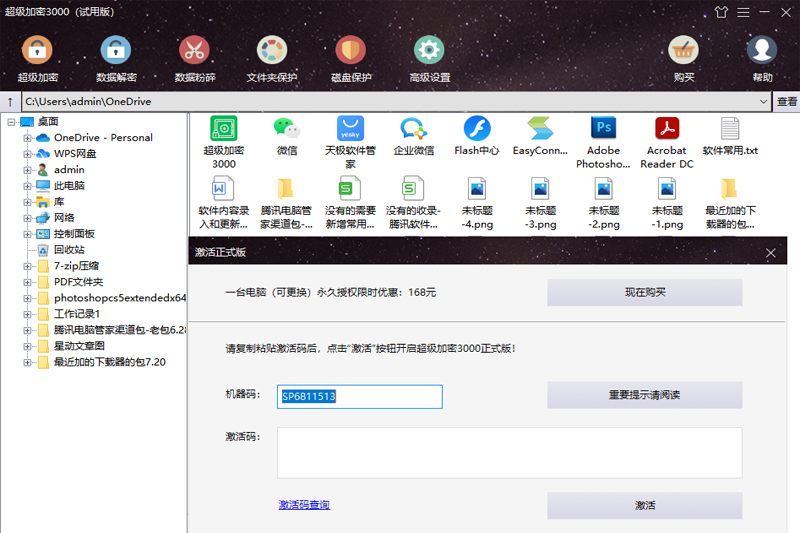
Task: Select 星动文章图 folder in tree
Action: coord(79,346)
